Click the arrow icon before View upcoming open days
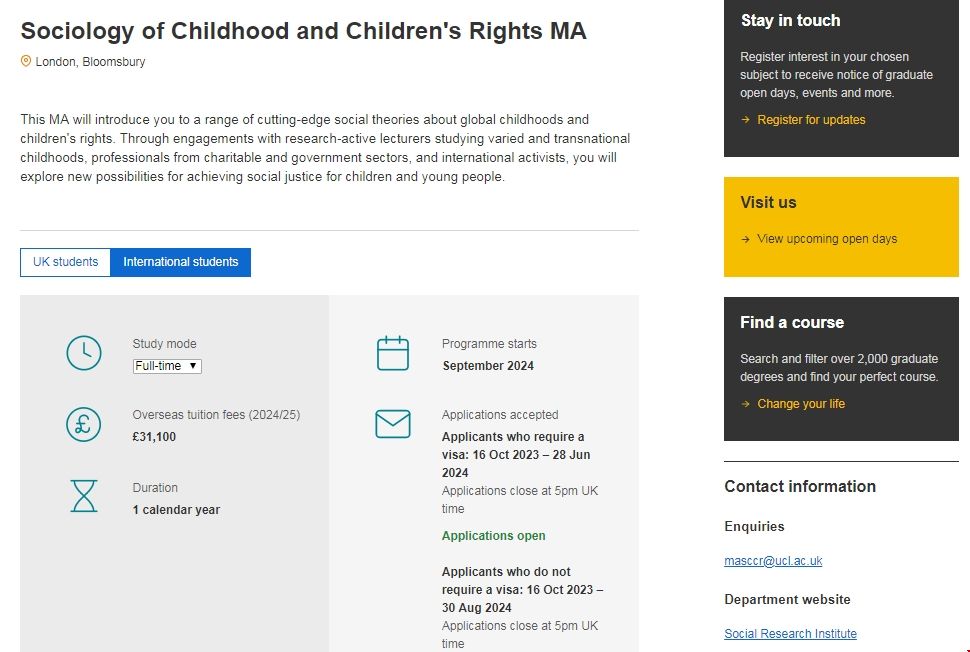This screenshot has width=970, height=652. tap(745, 239)
